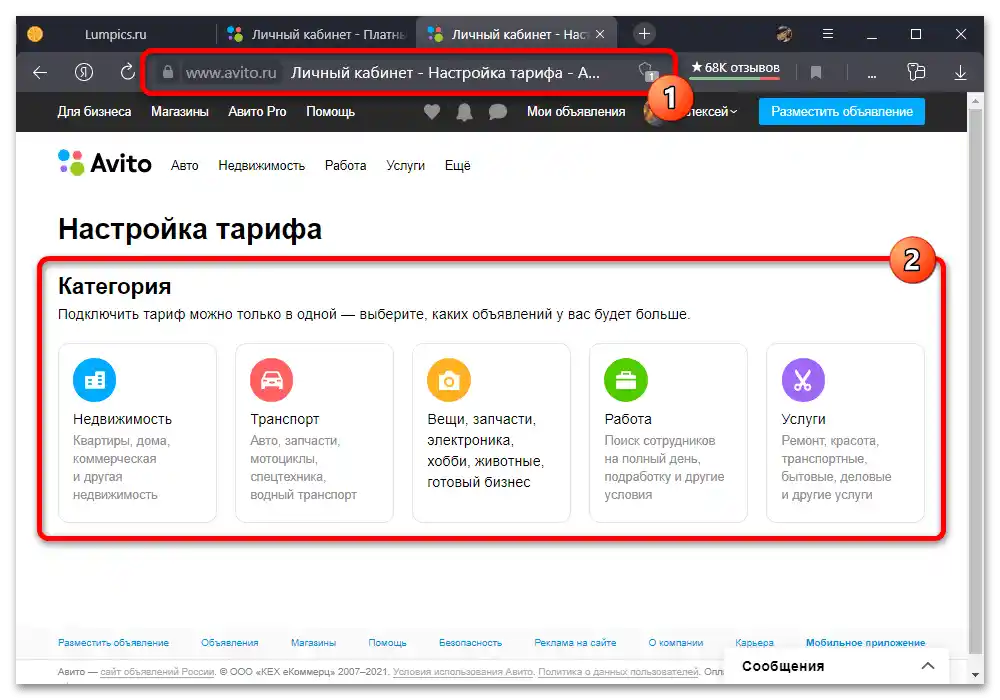Choose the Услуги card title

(x=803, y=419)
